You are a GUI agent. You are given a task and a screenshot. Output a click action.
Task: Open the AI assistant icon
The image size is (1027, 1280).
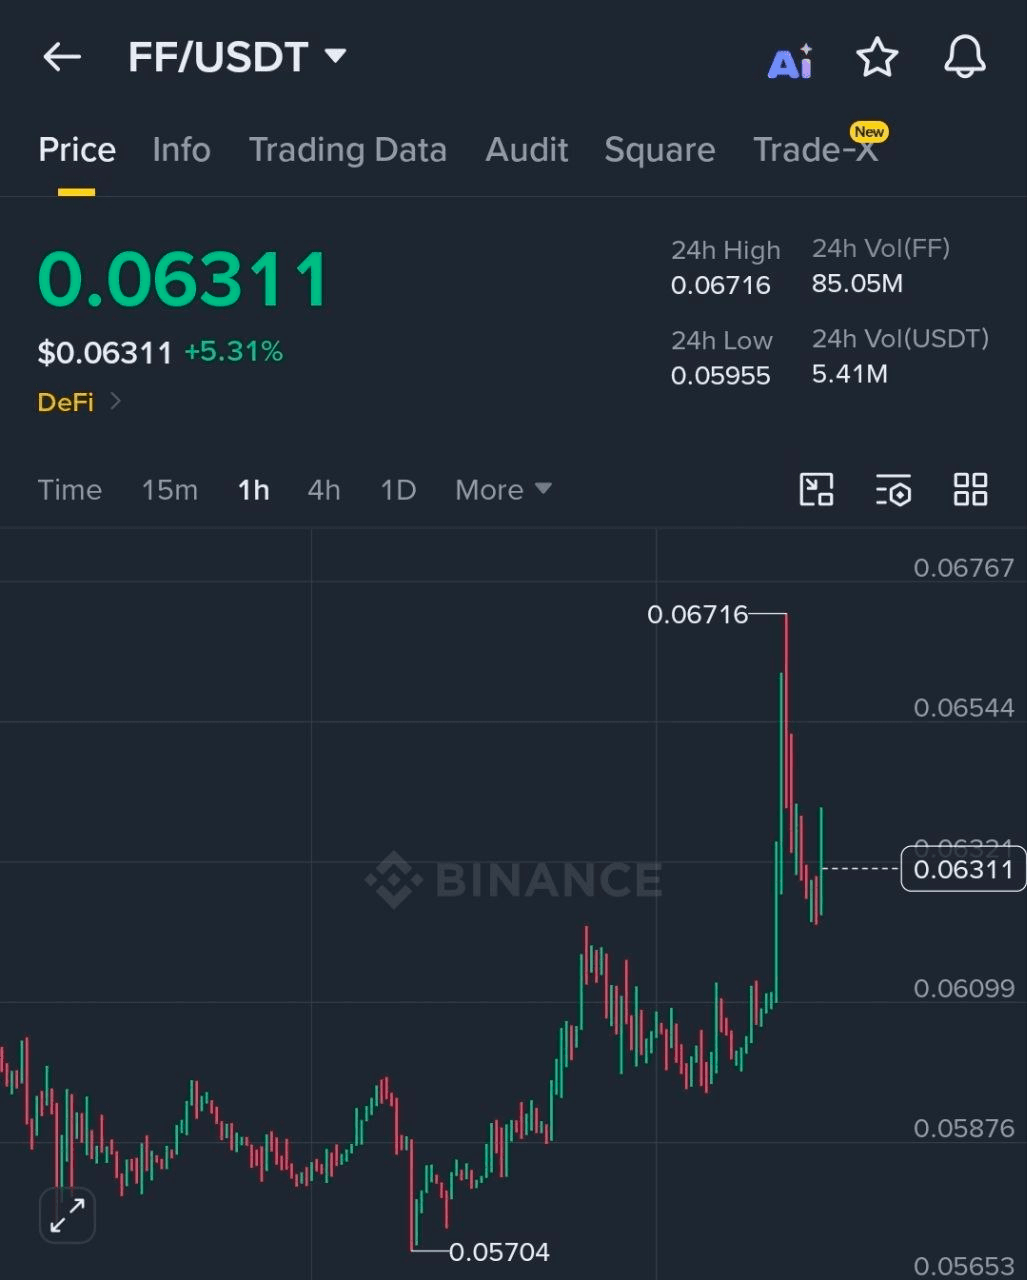coord(790,61)
